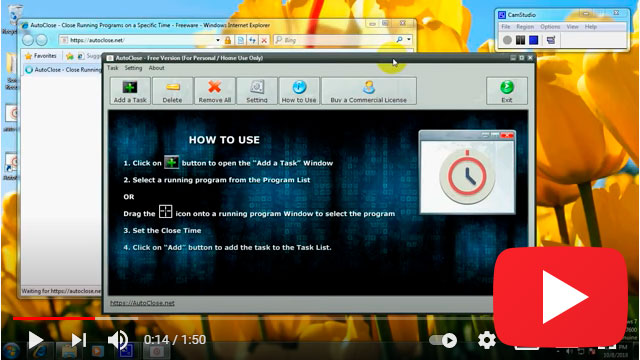Mute the video volume speaker icon

point(118,340)
